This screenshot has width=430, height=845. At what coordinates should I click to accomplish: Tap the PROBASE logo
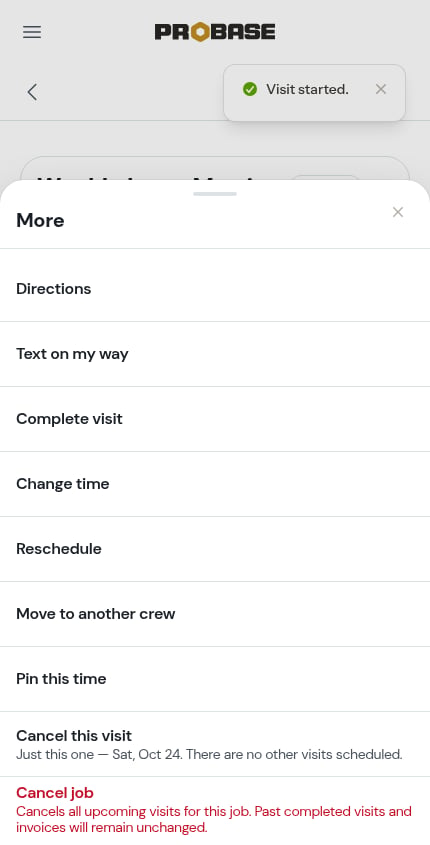click(x=215, y=32)
